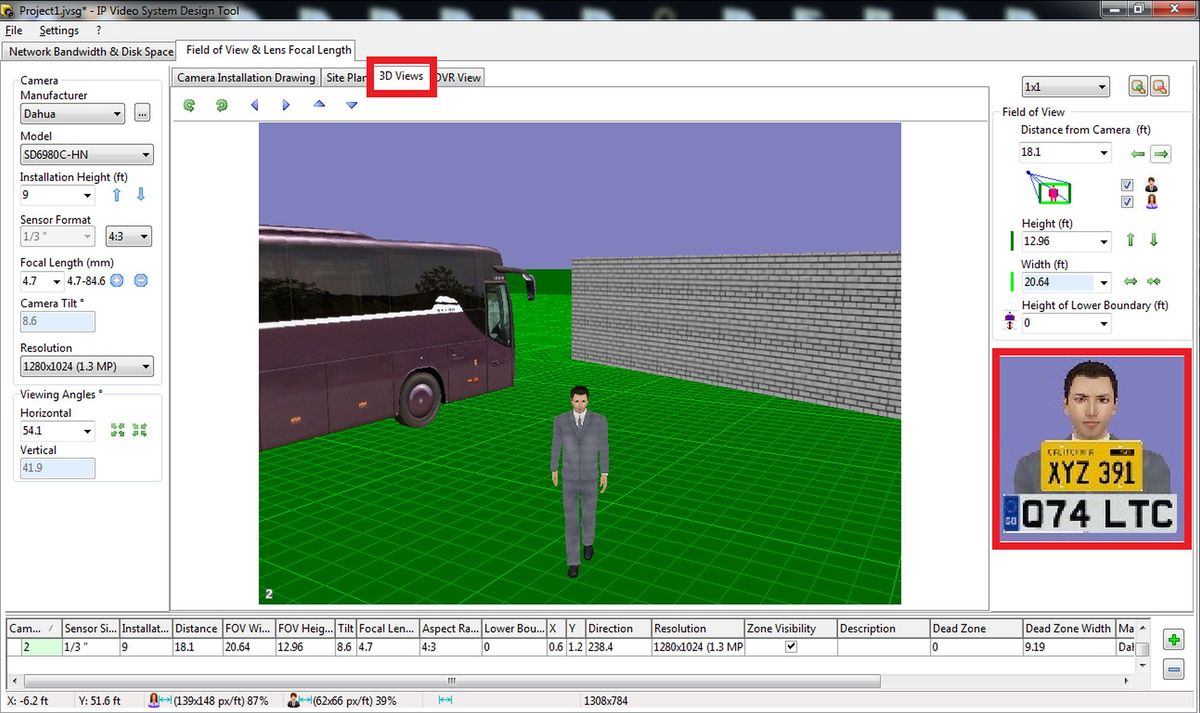
Task: Click the increase distance right green arrow
Action: pyautogui.click(x=1160, y=154)
